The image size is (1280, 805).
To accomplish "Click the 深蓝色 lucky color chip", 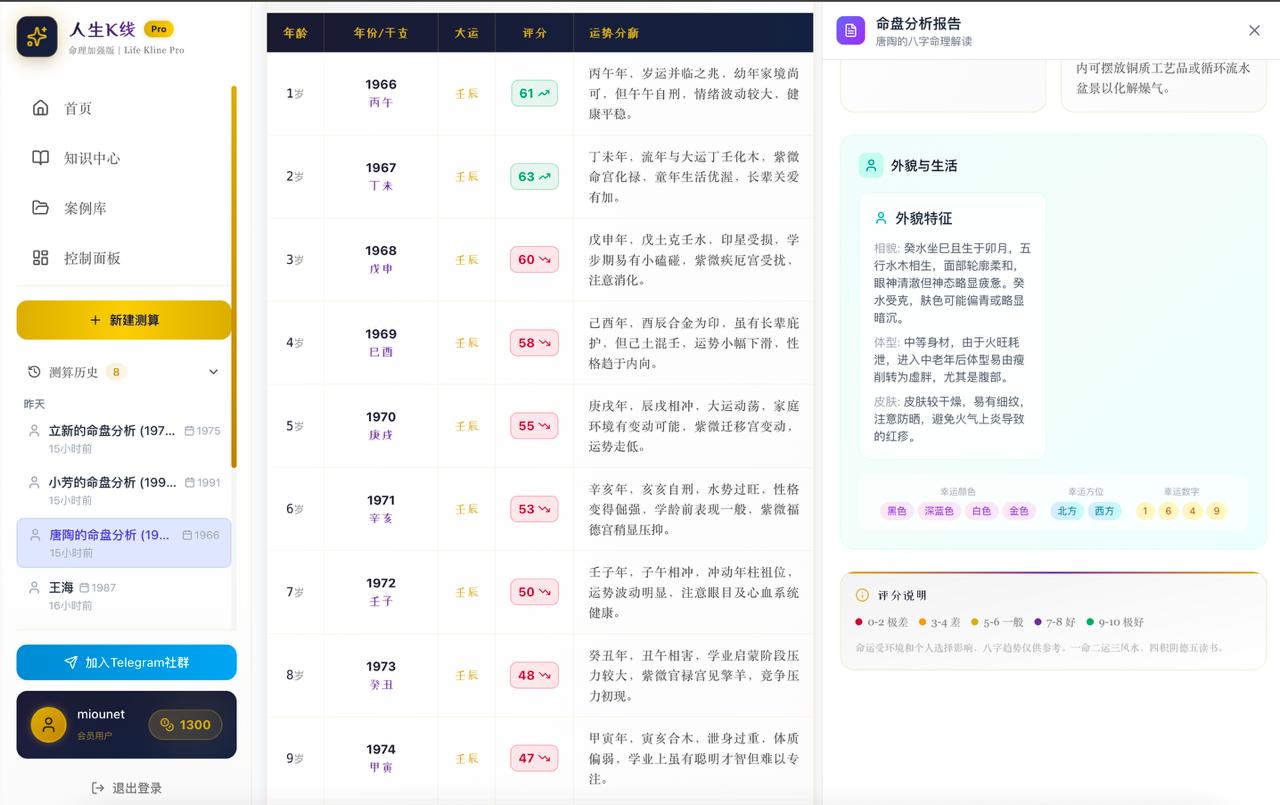I will click(939, 511).
